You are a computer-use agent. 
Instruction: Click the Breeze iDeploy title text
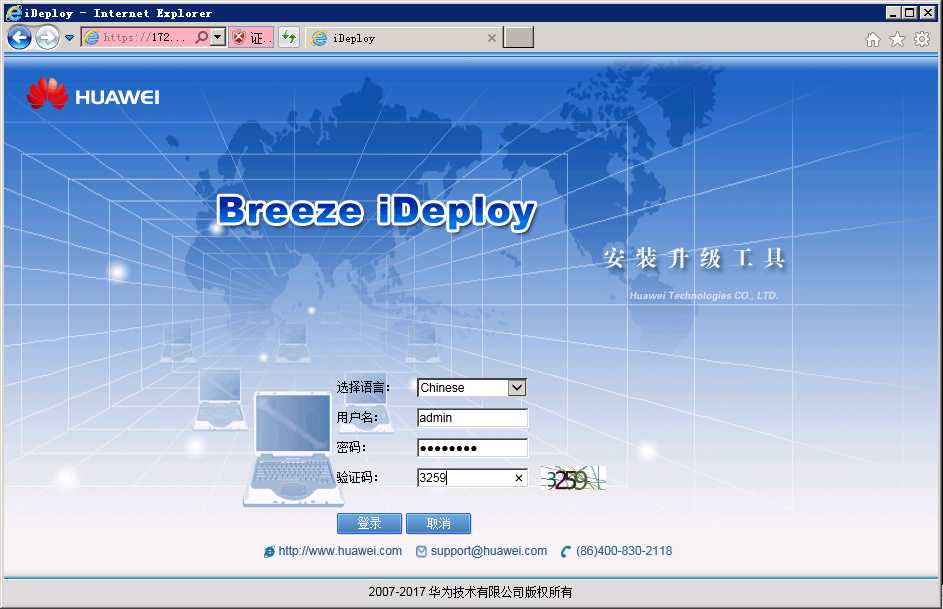pyautogui.click(x=376, y=212)
